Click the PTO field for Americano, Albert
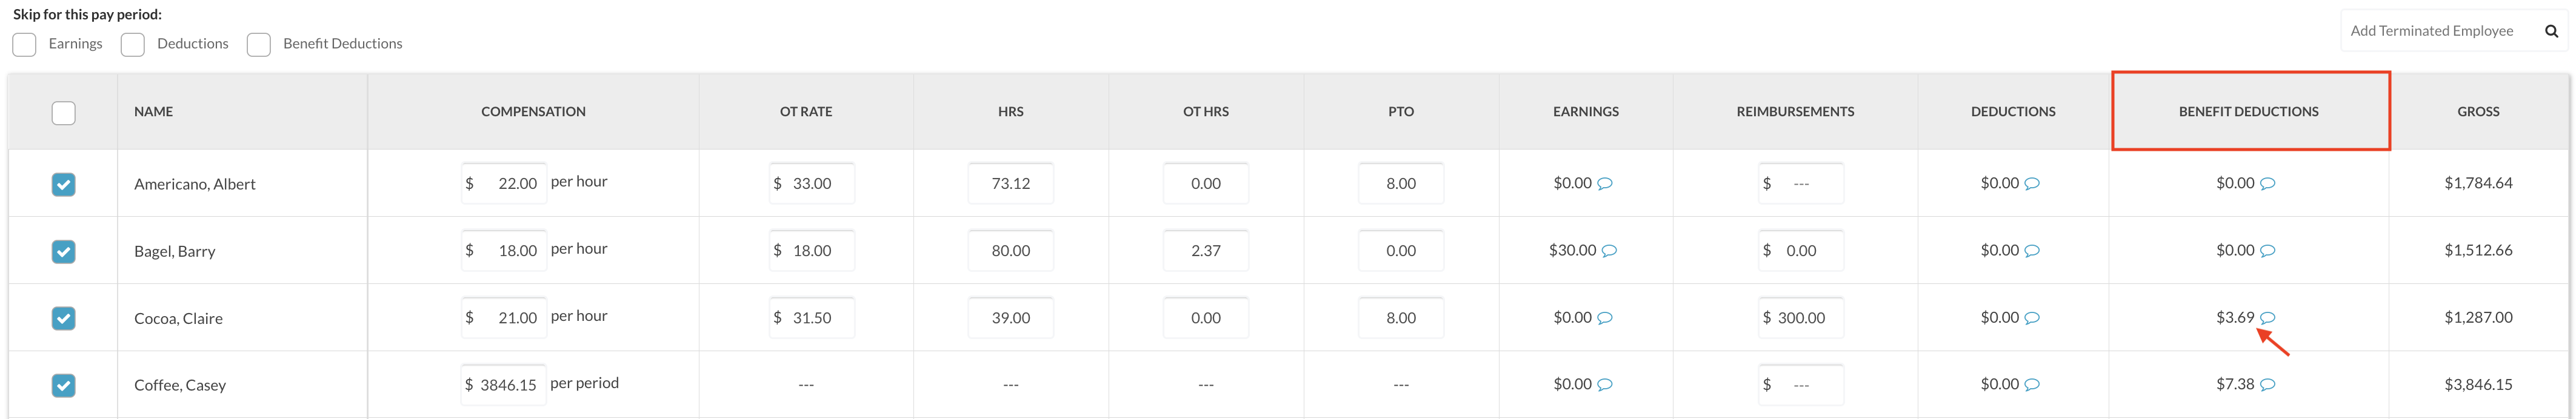Image resolution: width=2576 pixels, height=419 pixels. 1400,184
